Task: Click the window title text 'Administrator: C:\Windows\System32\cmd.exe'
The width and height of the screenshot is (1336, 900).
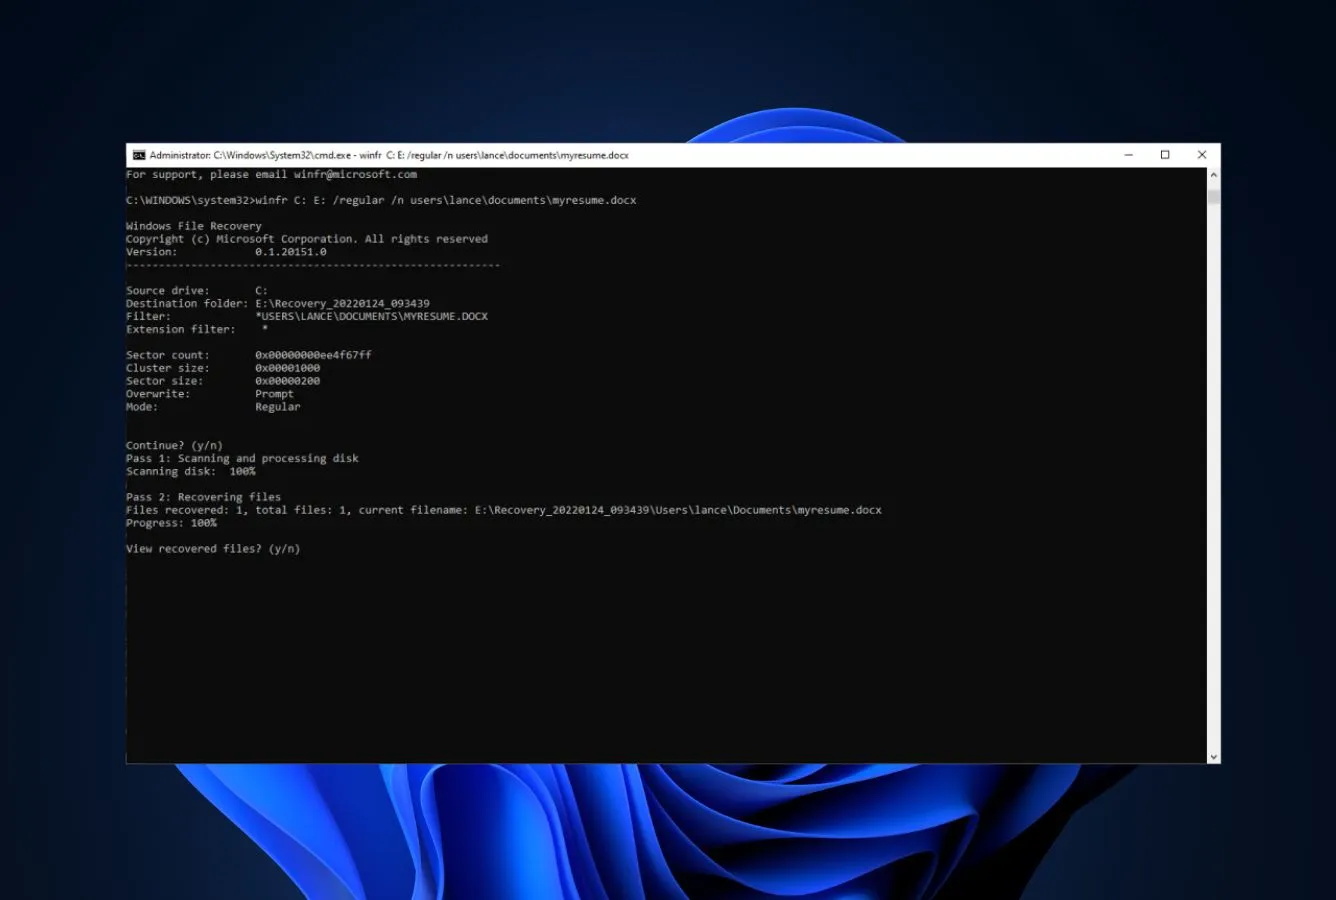Action: [252, 155]
